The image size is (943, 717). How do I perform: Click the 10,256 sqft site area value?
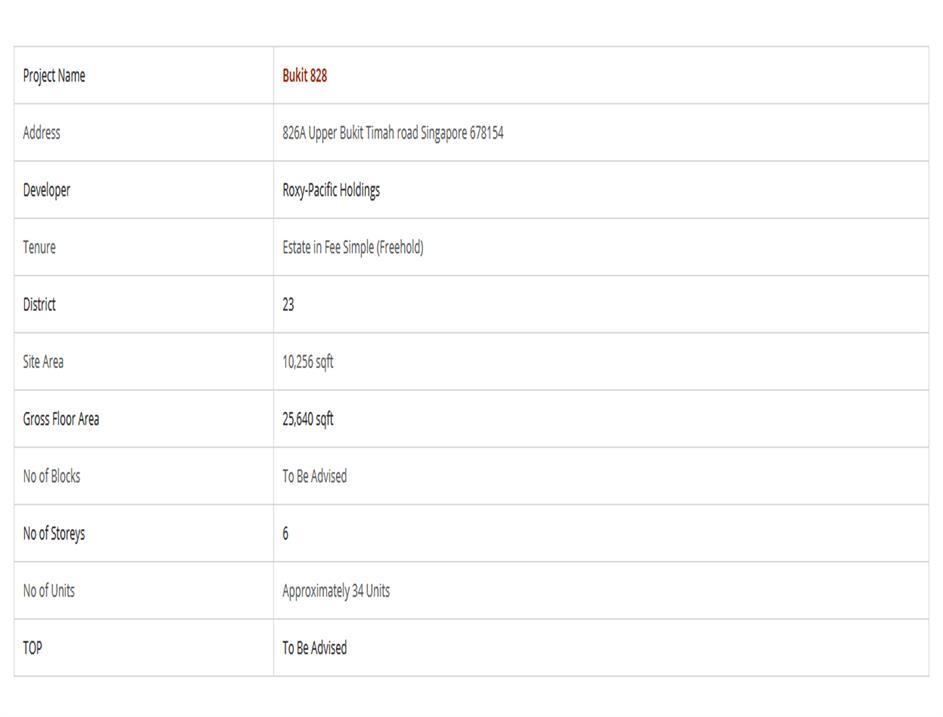(308, 362)
